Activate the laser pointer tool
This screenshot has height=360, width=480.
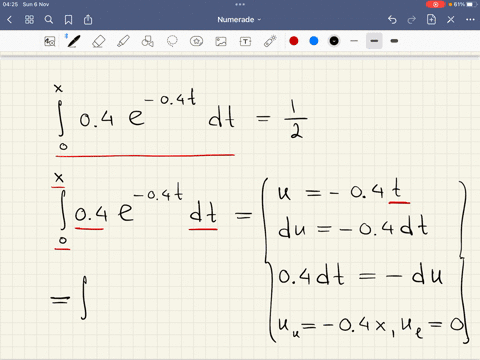pyautogui.click(x=270, y=41)
